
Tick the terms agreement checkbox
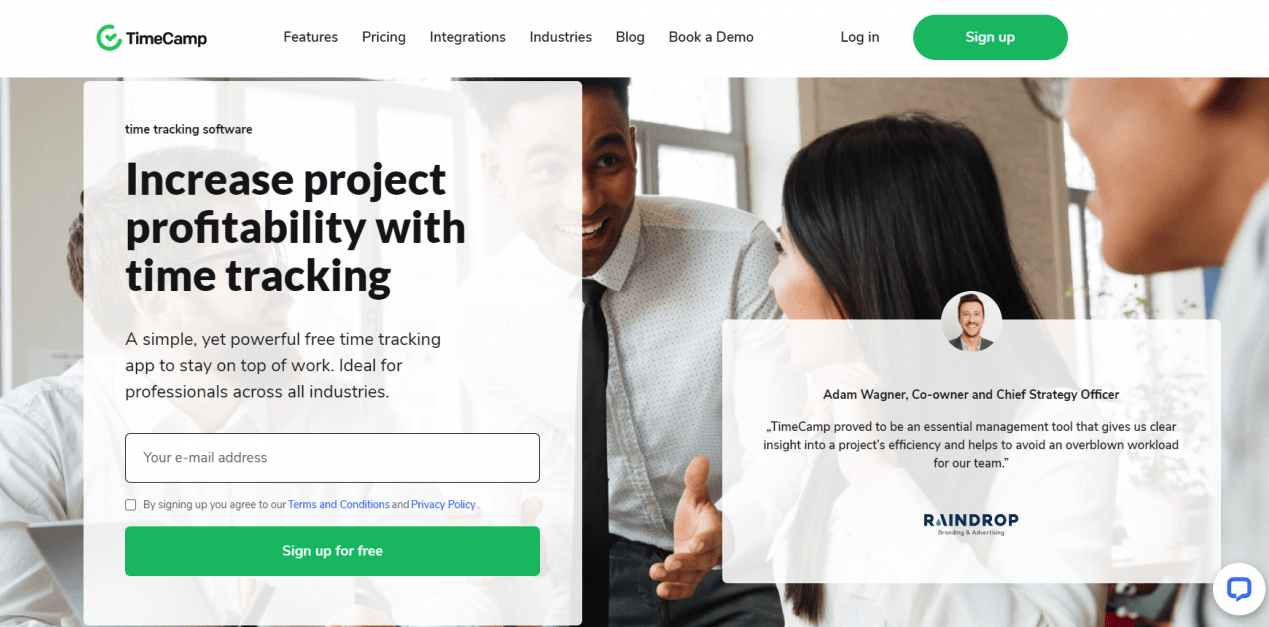[130, 505]
